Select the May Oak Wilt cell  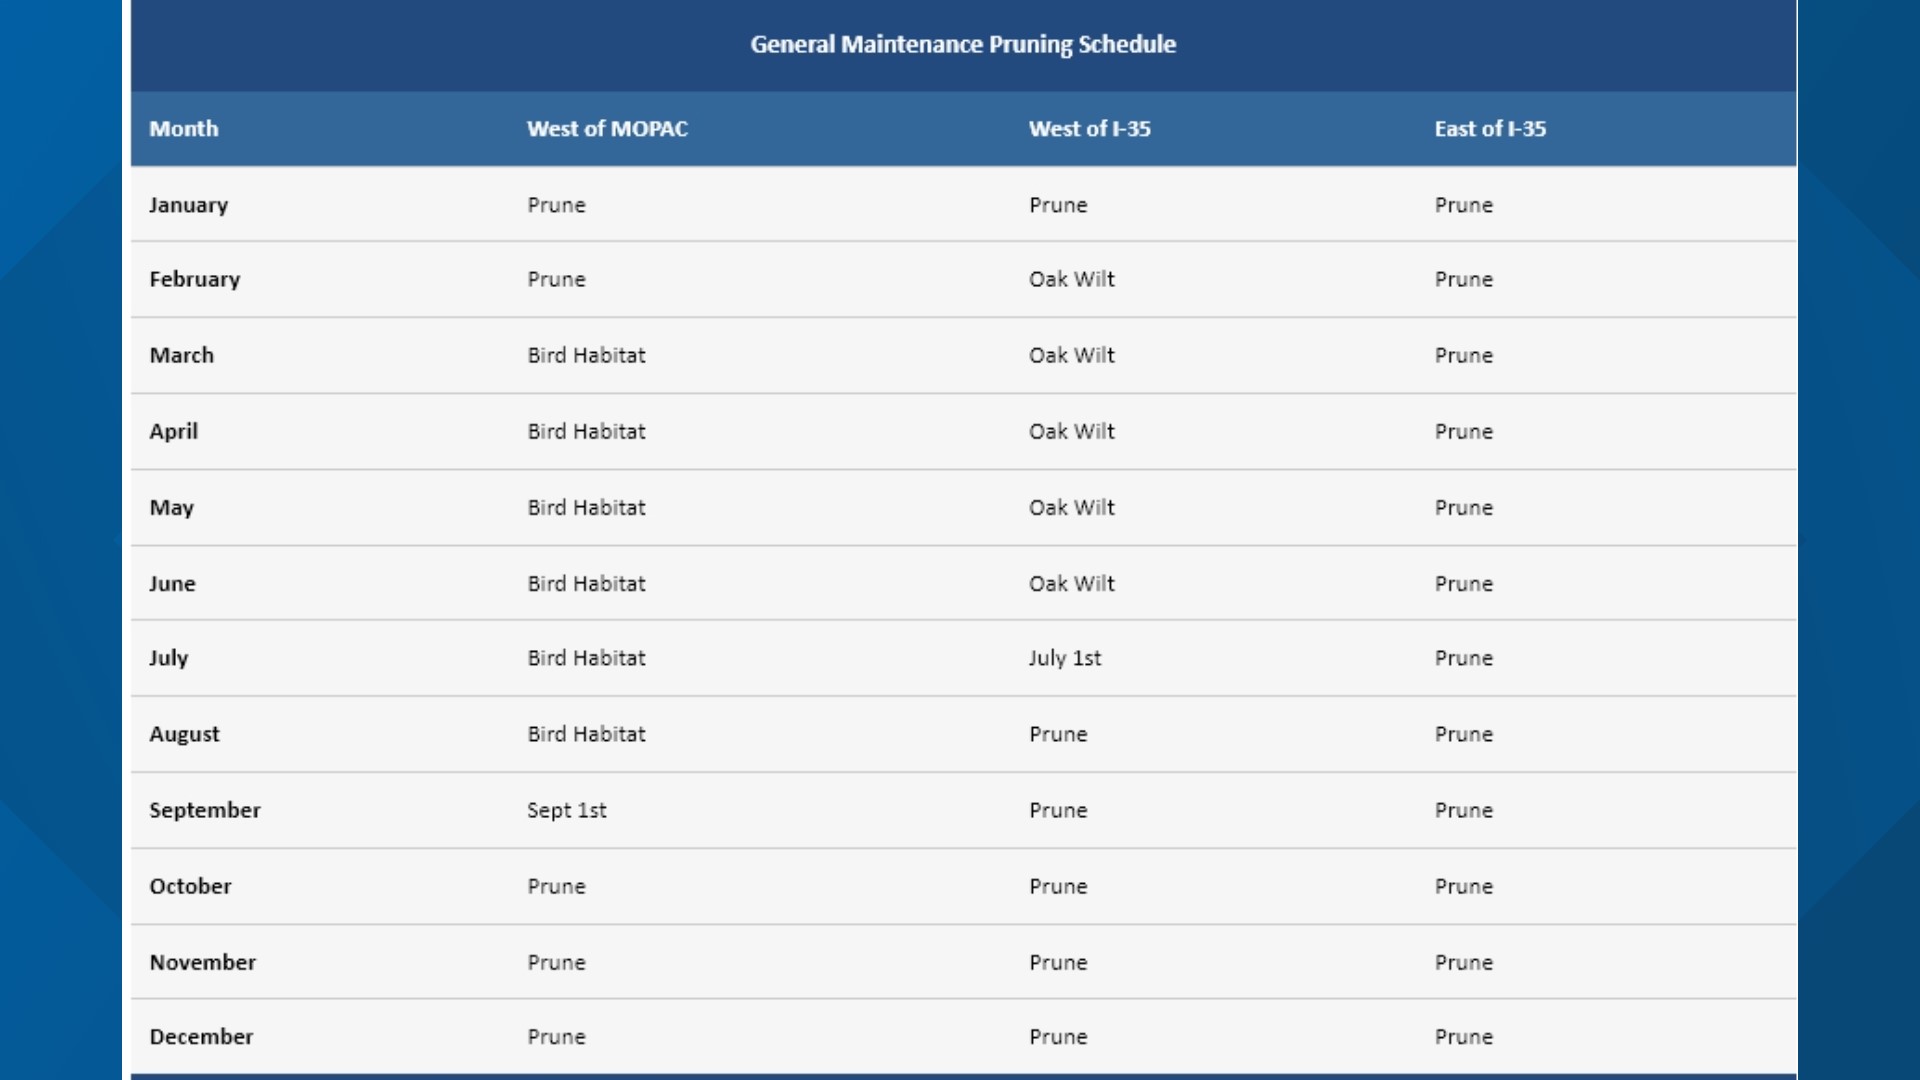1071,507
